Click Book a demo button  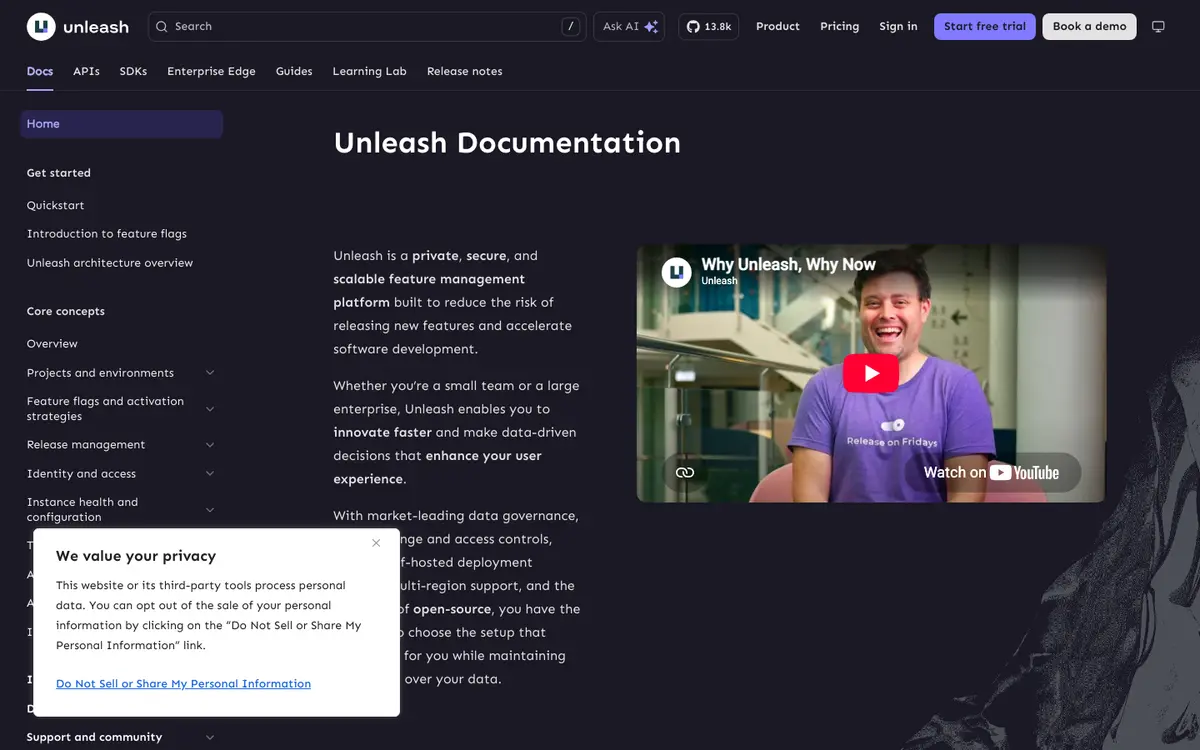click(1089, 27)
